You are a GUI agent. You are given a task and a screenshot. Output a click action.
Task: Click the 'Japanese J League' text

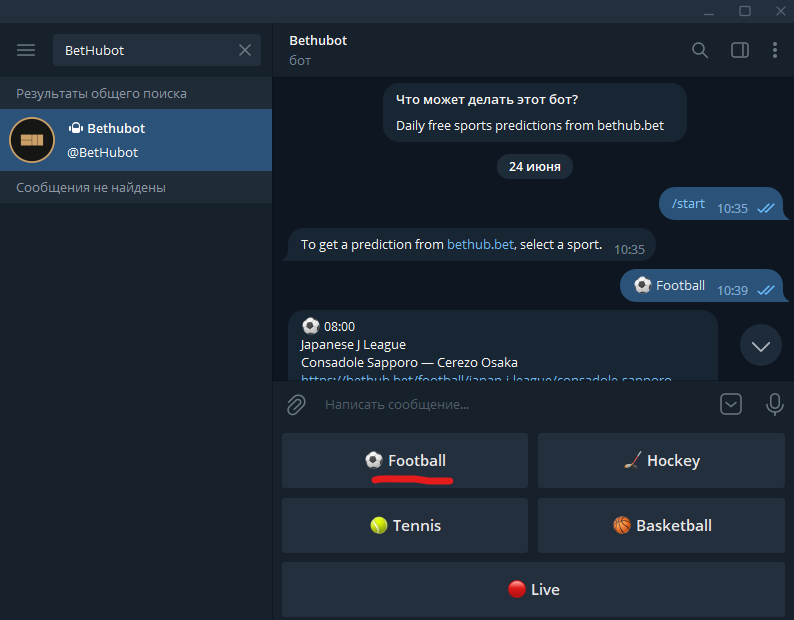click(x=353, y=345)
